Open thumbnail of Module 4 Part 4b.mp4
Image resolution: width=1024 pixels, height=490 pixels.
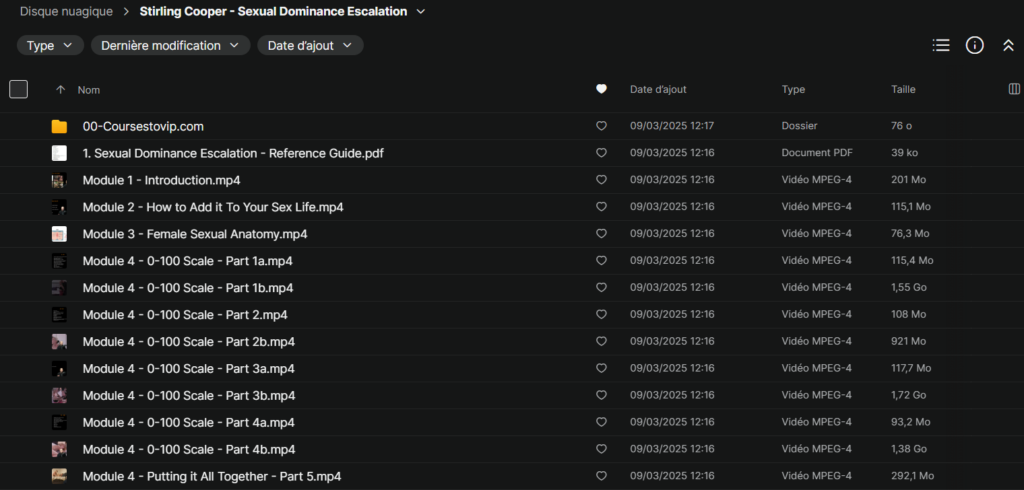tap(59, 449)
